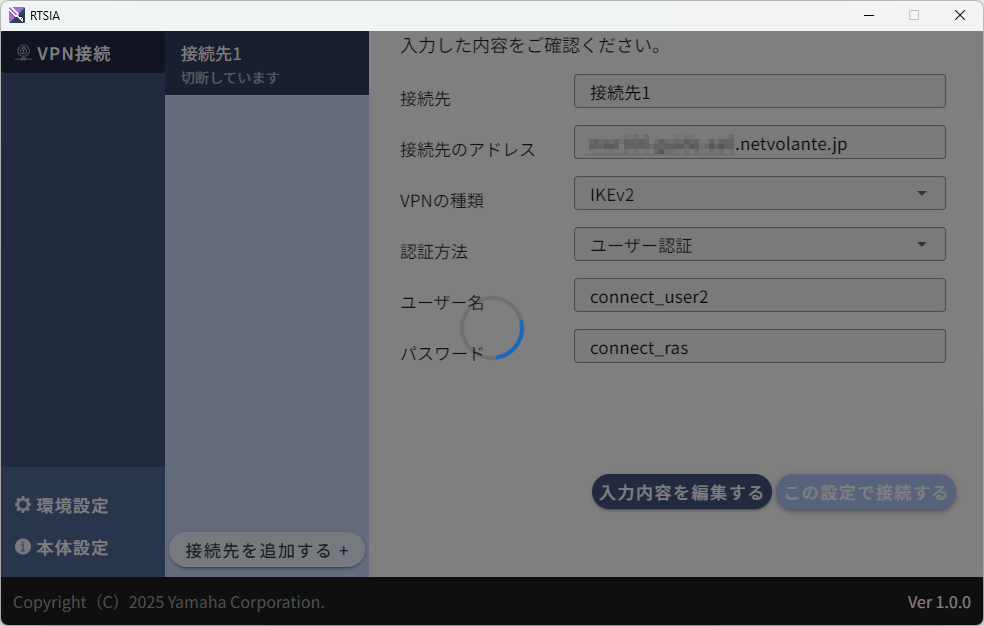Expand the 認証方法 dropdown showing ユーザー認証
This screenshot has width=984, height=626.
click(x=759, y=244)
